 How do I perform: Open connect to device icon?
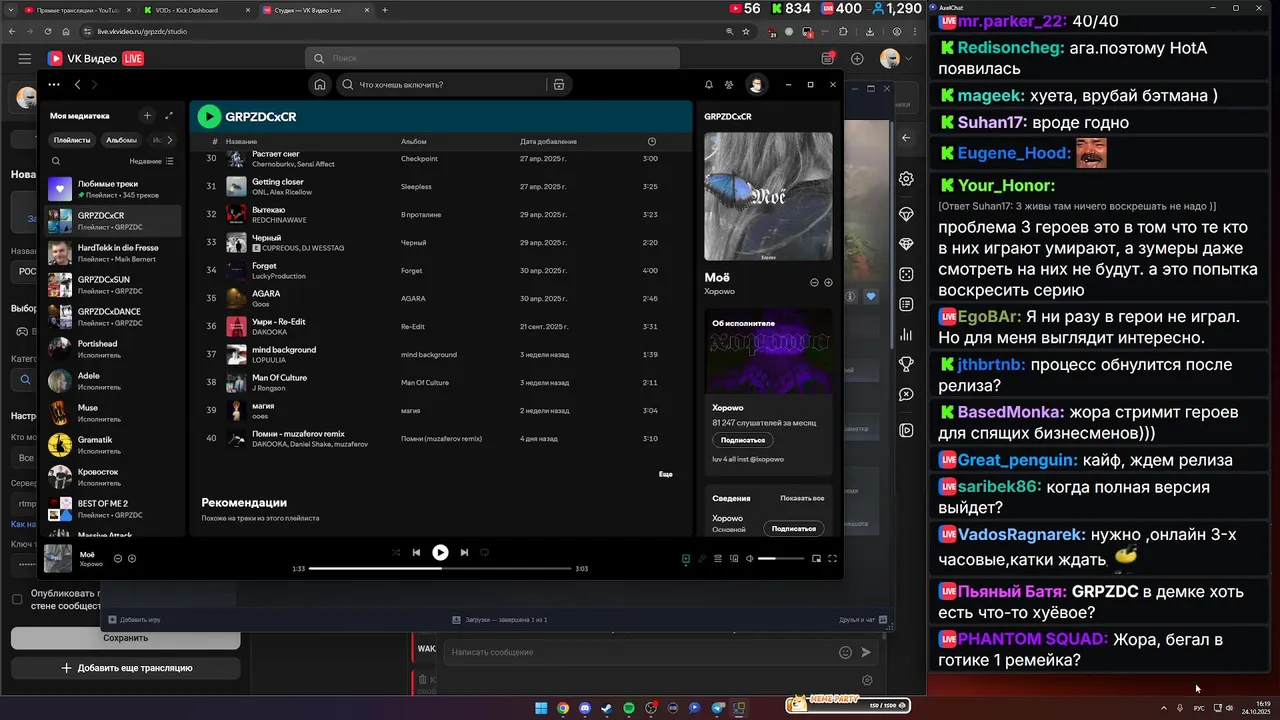point(734,559)
